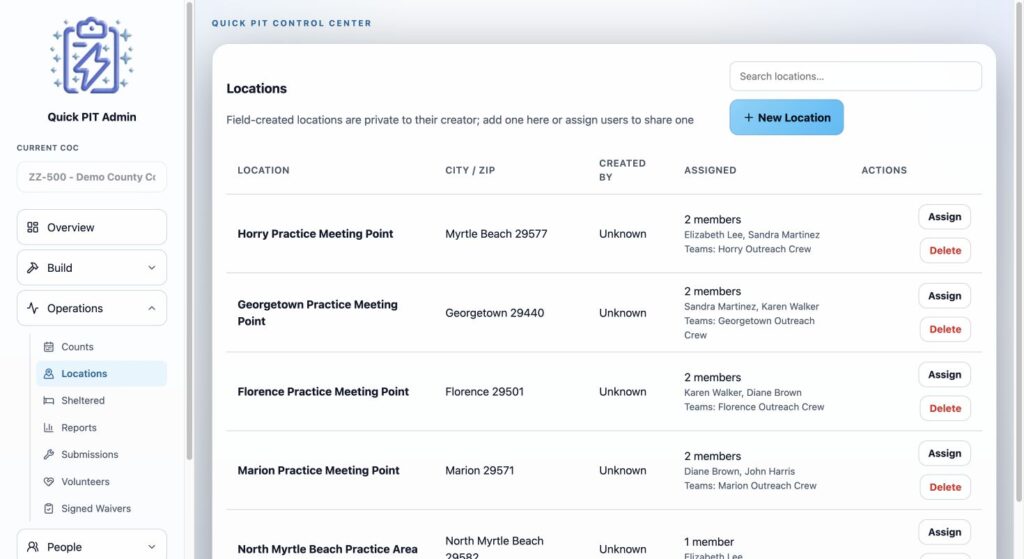The image size is (1024, 559).
Task: Click the Reports bar chart icon
Action: point(48,428)
